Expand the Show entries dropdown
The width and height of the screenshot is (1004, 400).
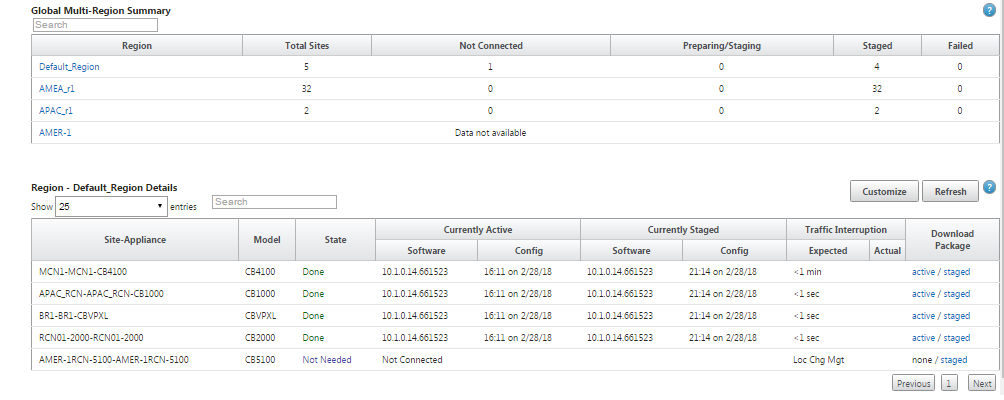[111, 206]
